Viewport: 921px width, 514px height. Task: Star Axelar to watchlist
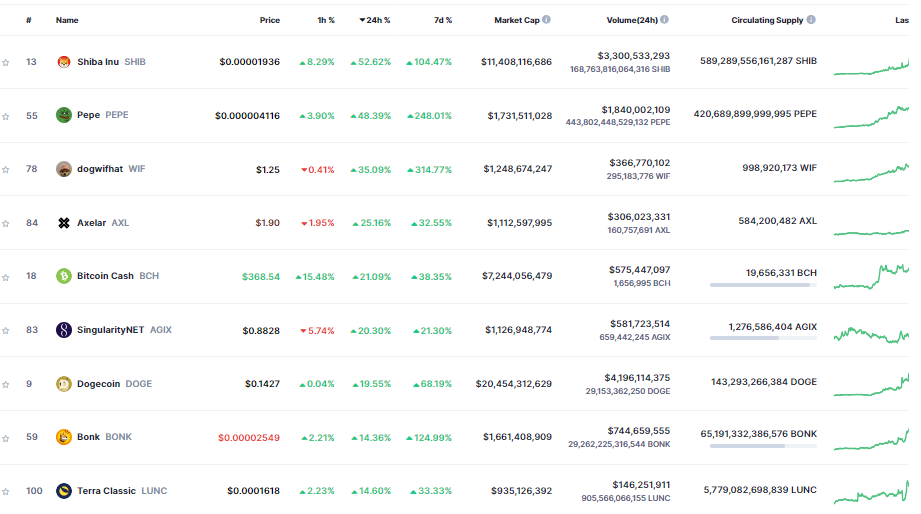coord(6,224)
